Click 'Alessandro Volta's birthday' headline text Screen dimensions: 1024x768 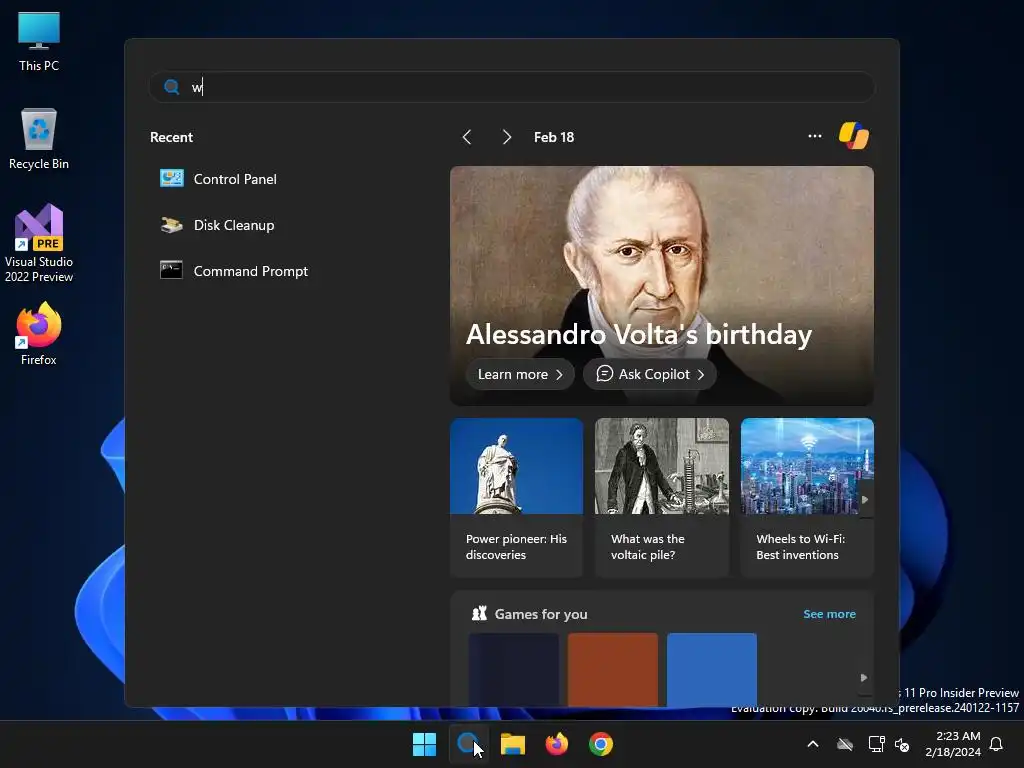pyautogui.click(x=639, y=334)
